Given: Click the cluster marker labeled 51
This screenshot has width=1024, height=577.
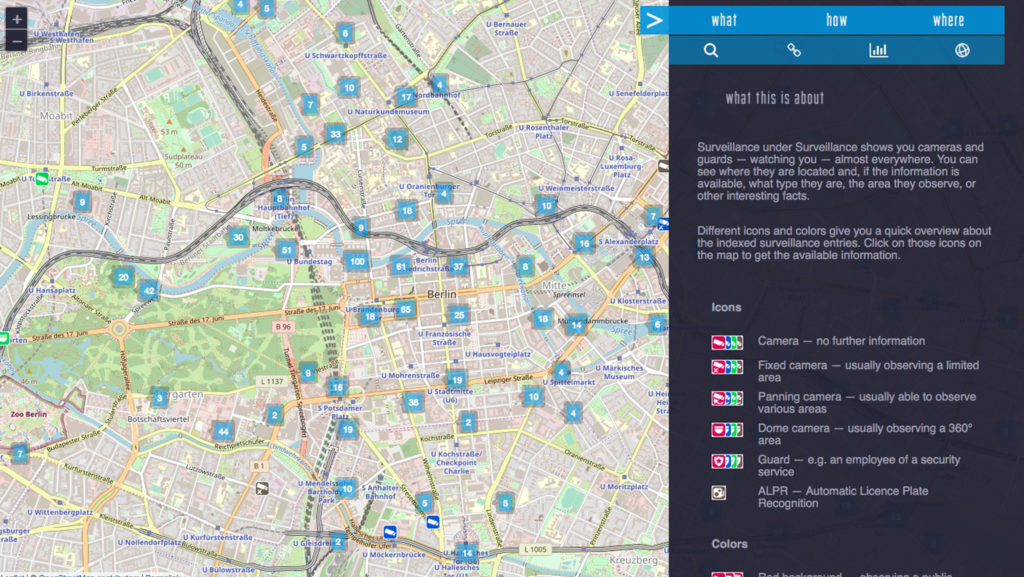Looking at the screenshot, I should (287, 251).
